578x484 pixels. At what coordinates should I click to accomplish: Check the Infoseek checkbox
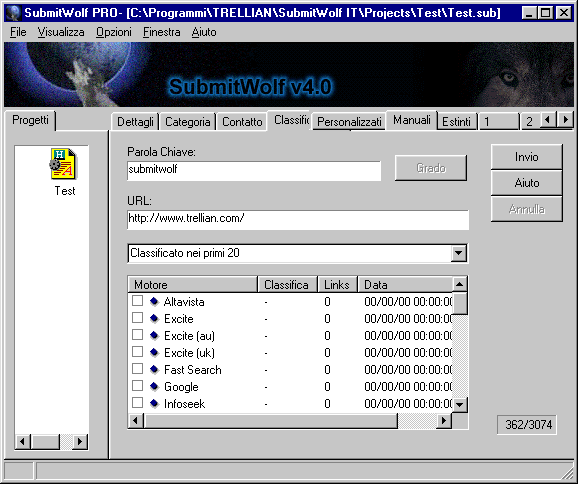[x=137, y=403]
